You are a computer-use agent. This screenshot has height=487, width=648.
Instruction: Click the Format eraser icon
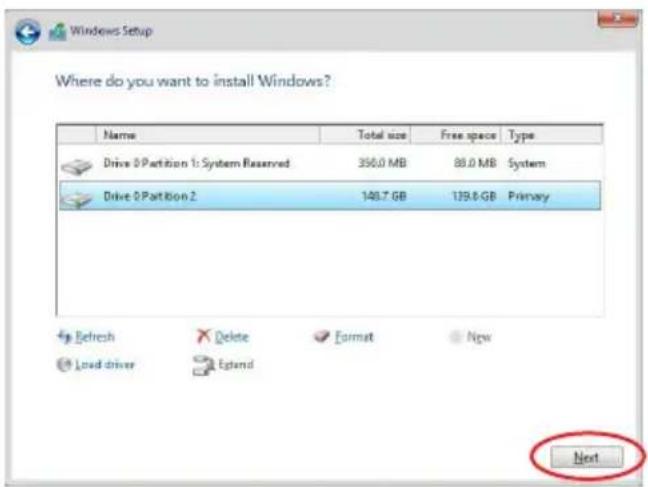322,336
